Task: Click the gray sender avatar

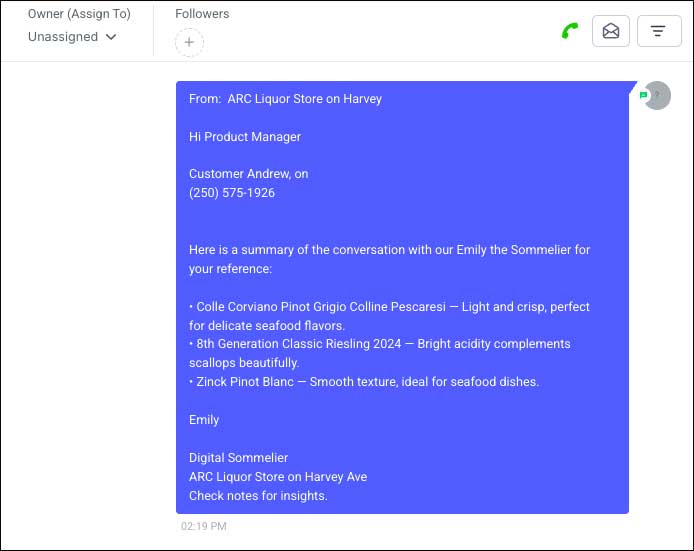Action: pos(658,95)
